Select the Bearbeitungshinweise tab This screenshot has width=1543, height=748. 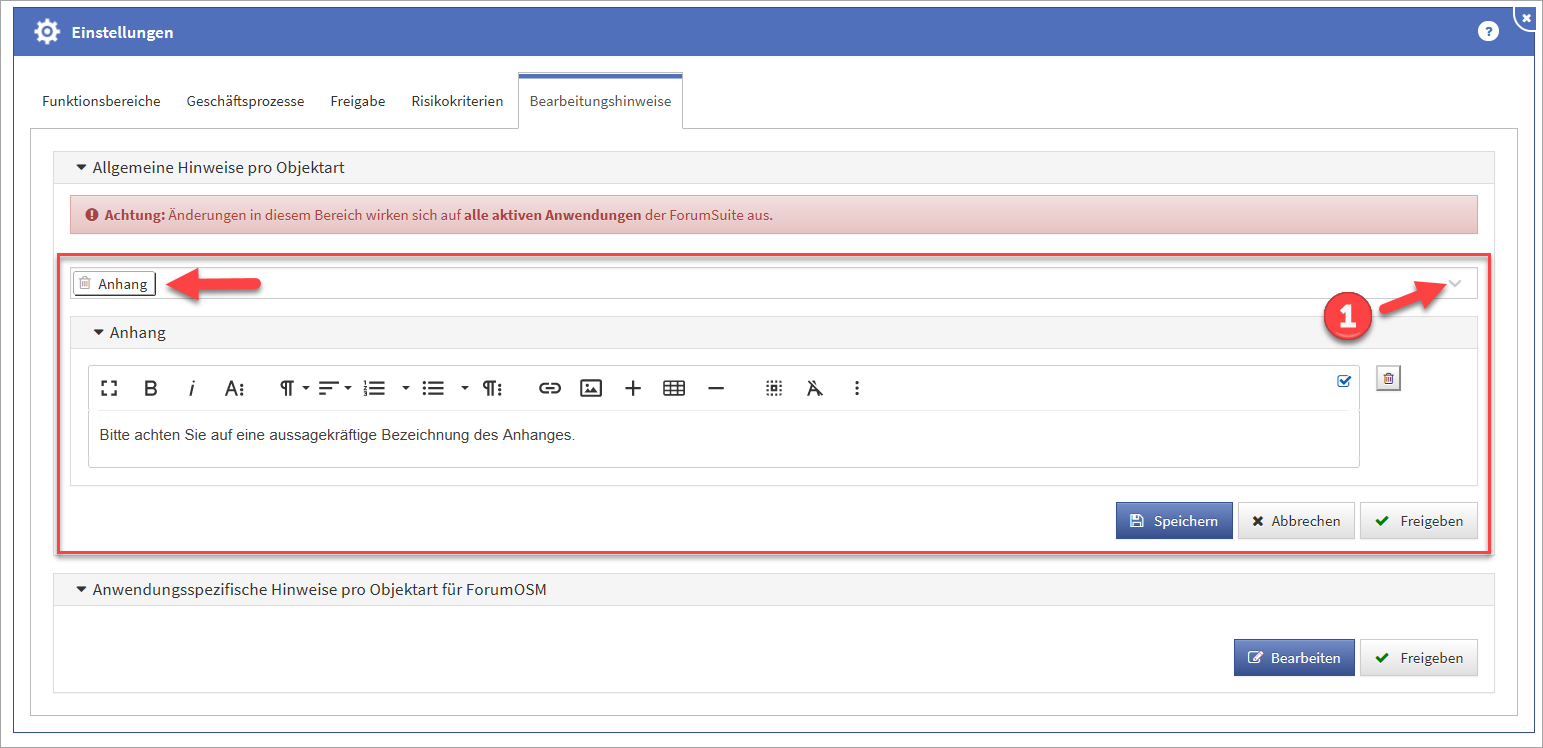(600, 101)
